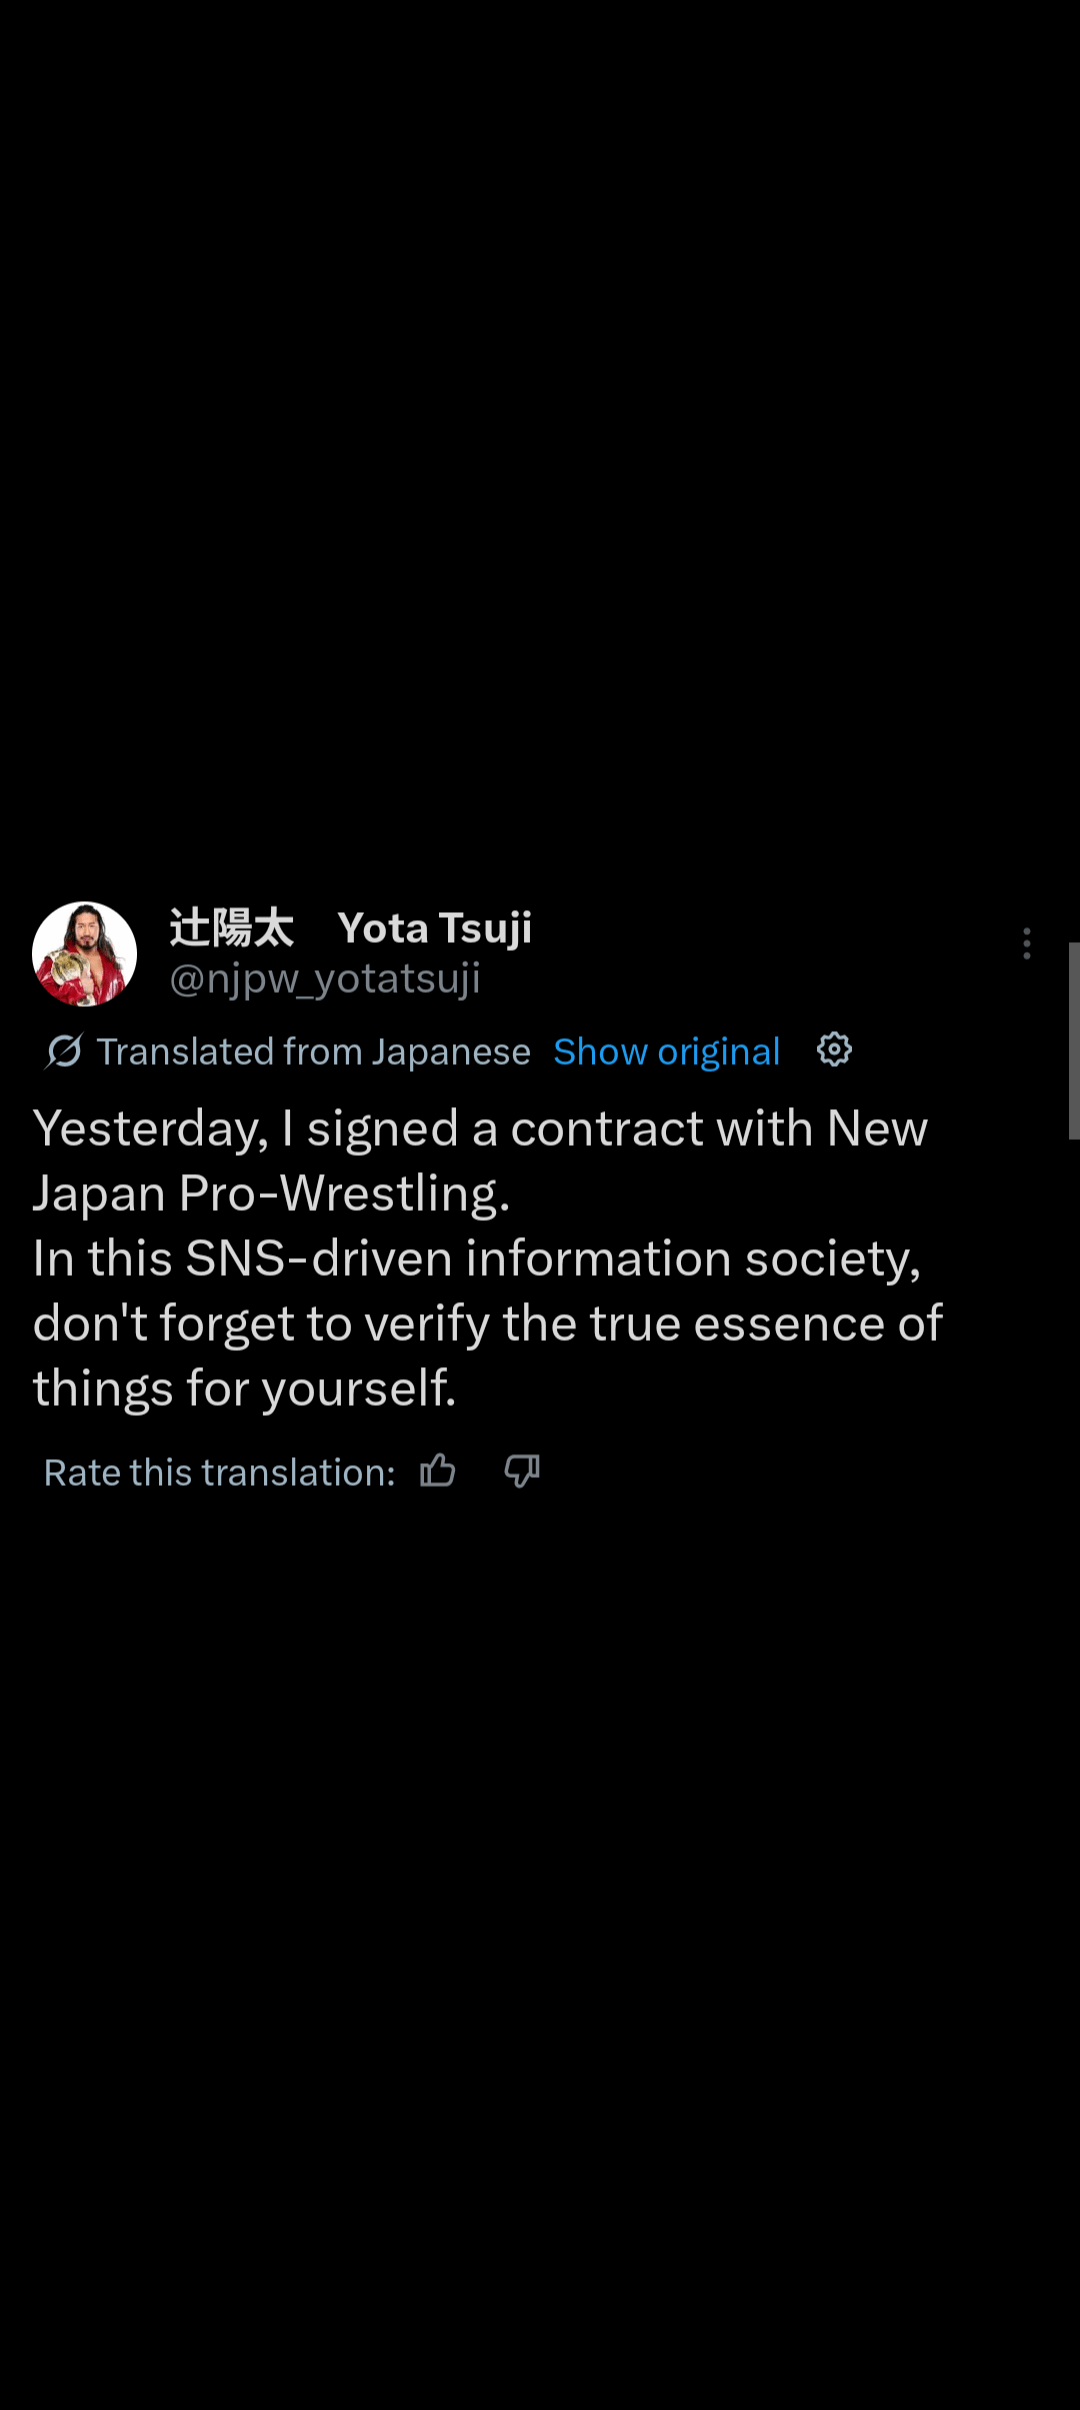Click the word "yourself." ending the post
This screenshot has height=2410, width=1080.
(359, 1389)
